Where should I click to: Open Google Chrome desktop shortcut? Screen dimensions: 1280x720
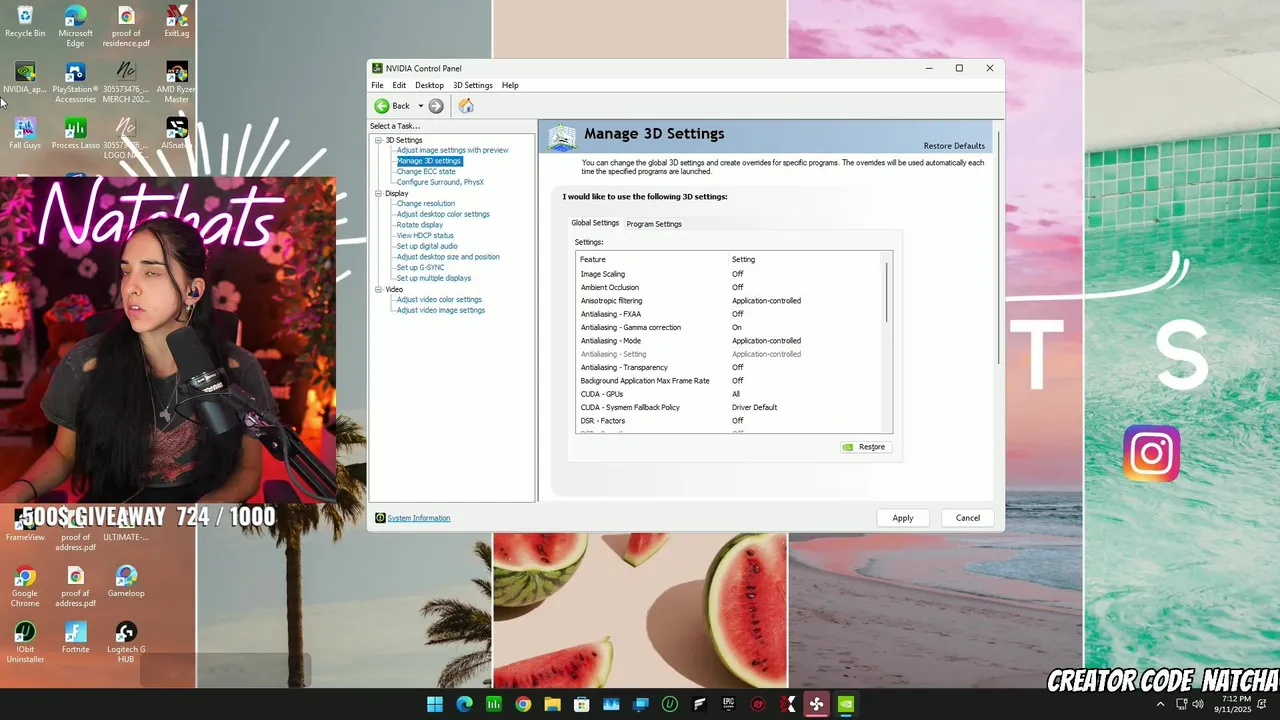(25, 587)
